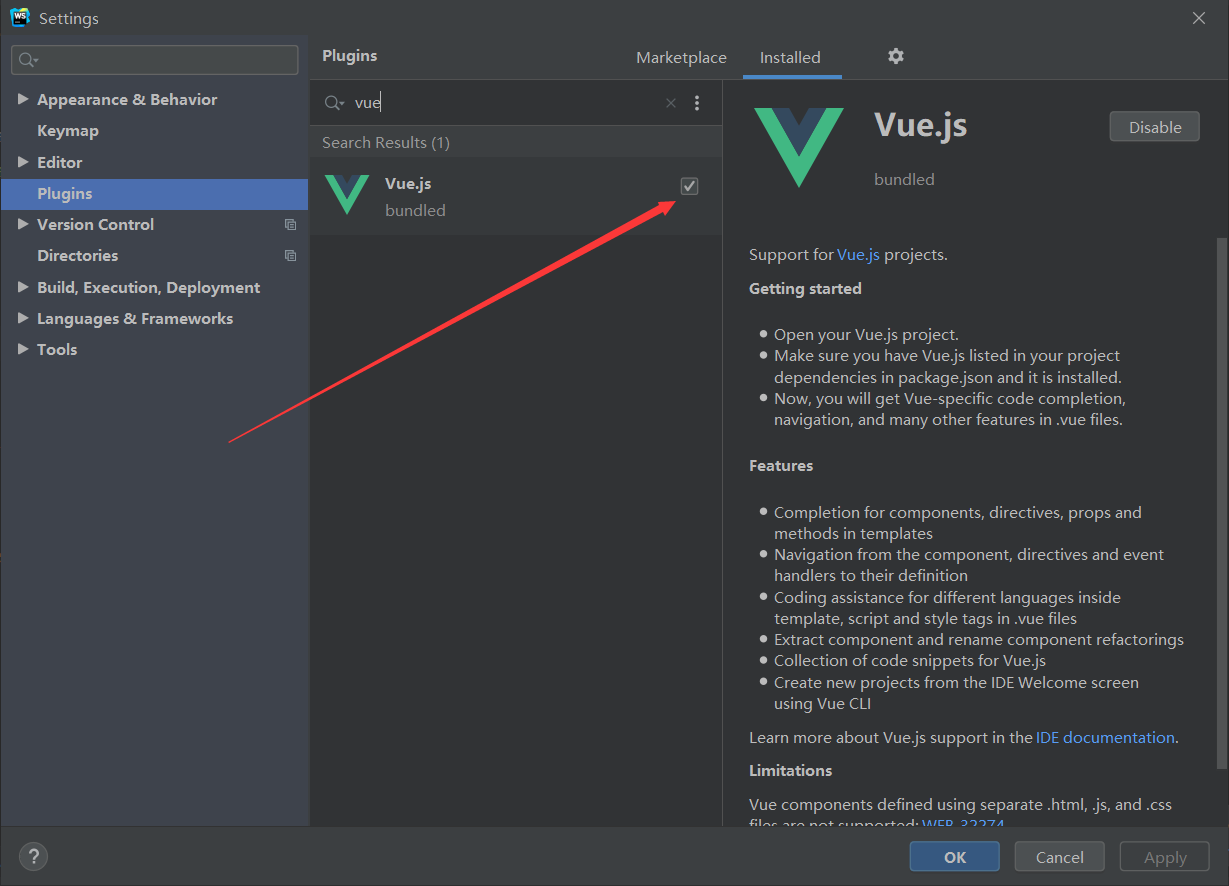Click the Vue.js title in details pane
The image size is (1229, 886).
pyautogui.click(x=921, y=125)
